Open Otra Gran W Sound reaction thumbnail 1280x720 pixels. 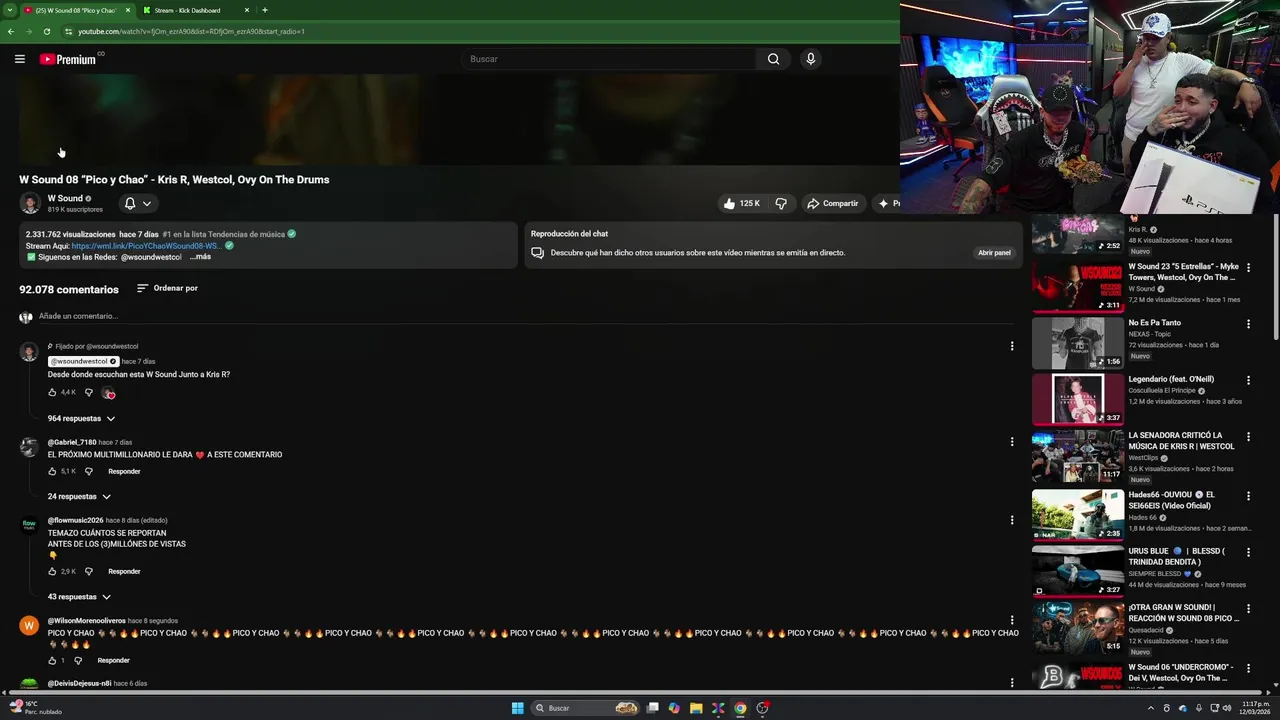[x=1078, y=628]
